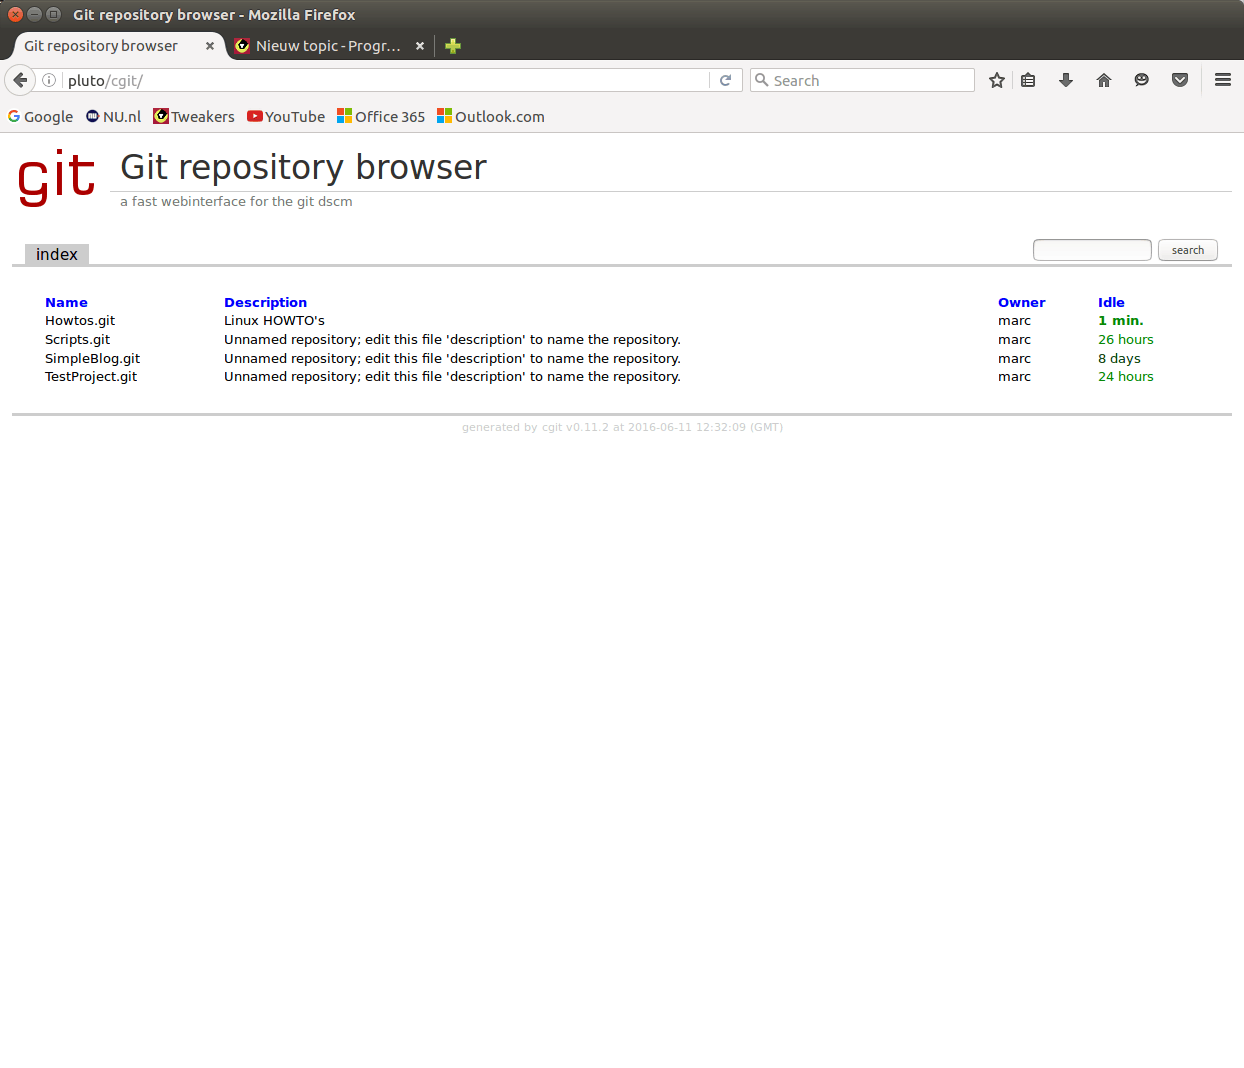Click the TestProject.git unnamed repository description
The height and width of the screenshot is (1068, 1244).
(452, 377)
